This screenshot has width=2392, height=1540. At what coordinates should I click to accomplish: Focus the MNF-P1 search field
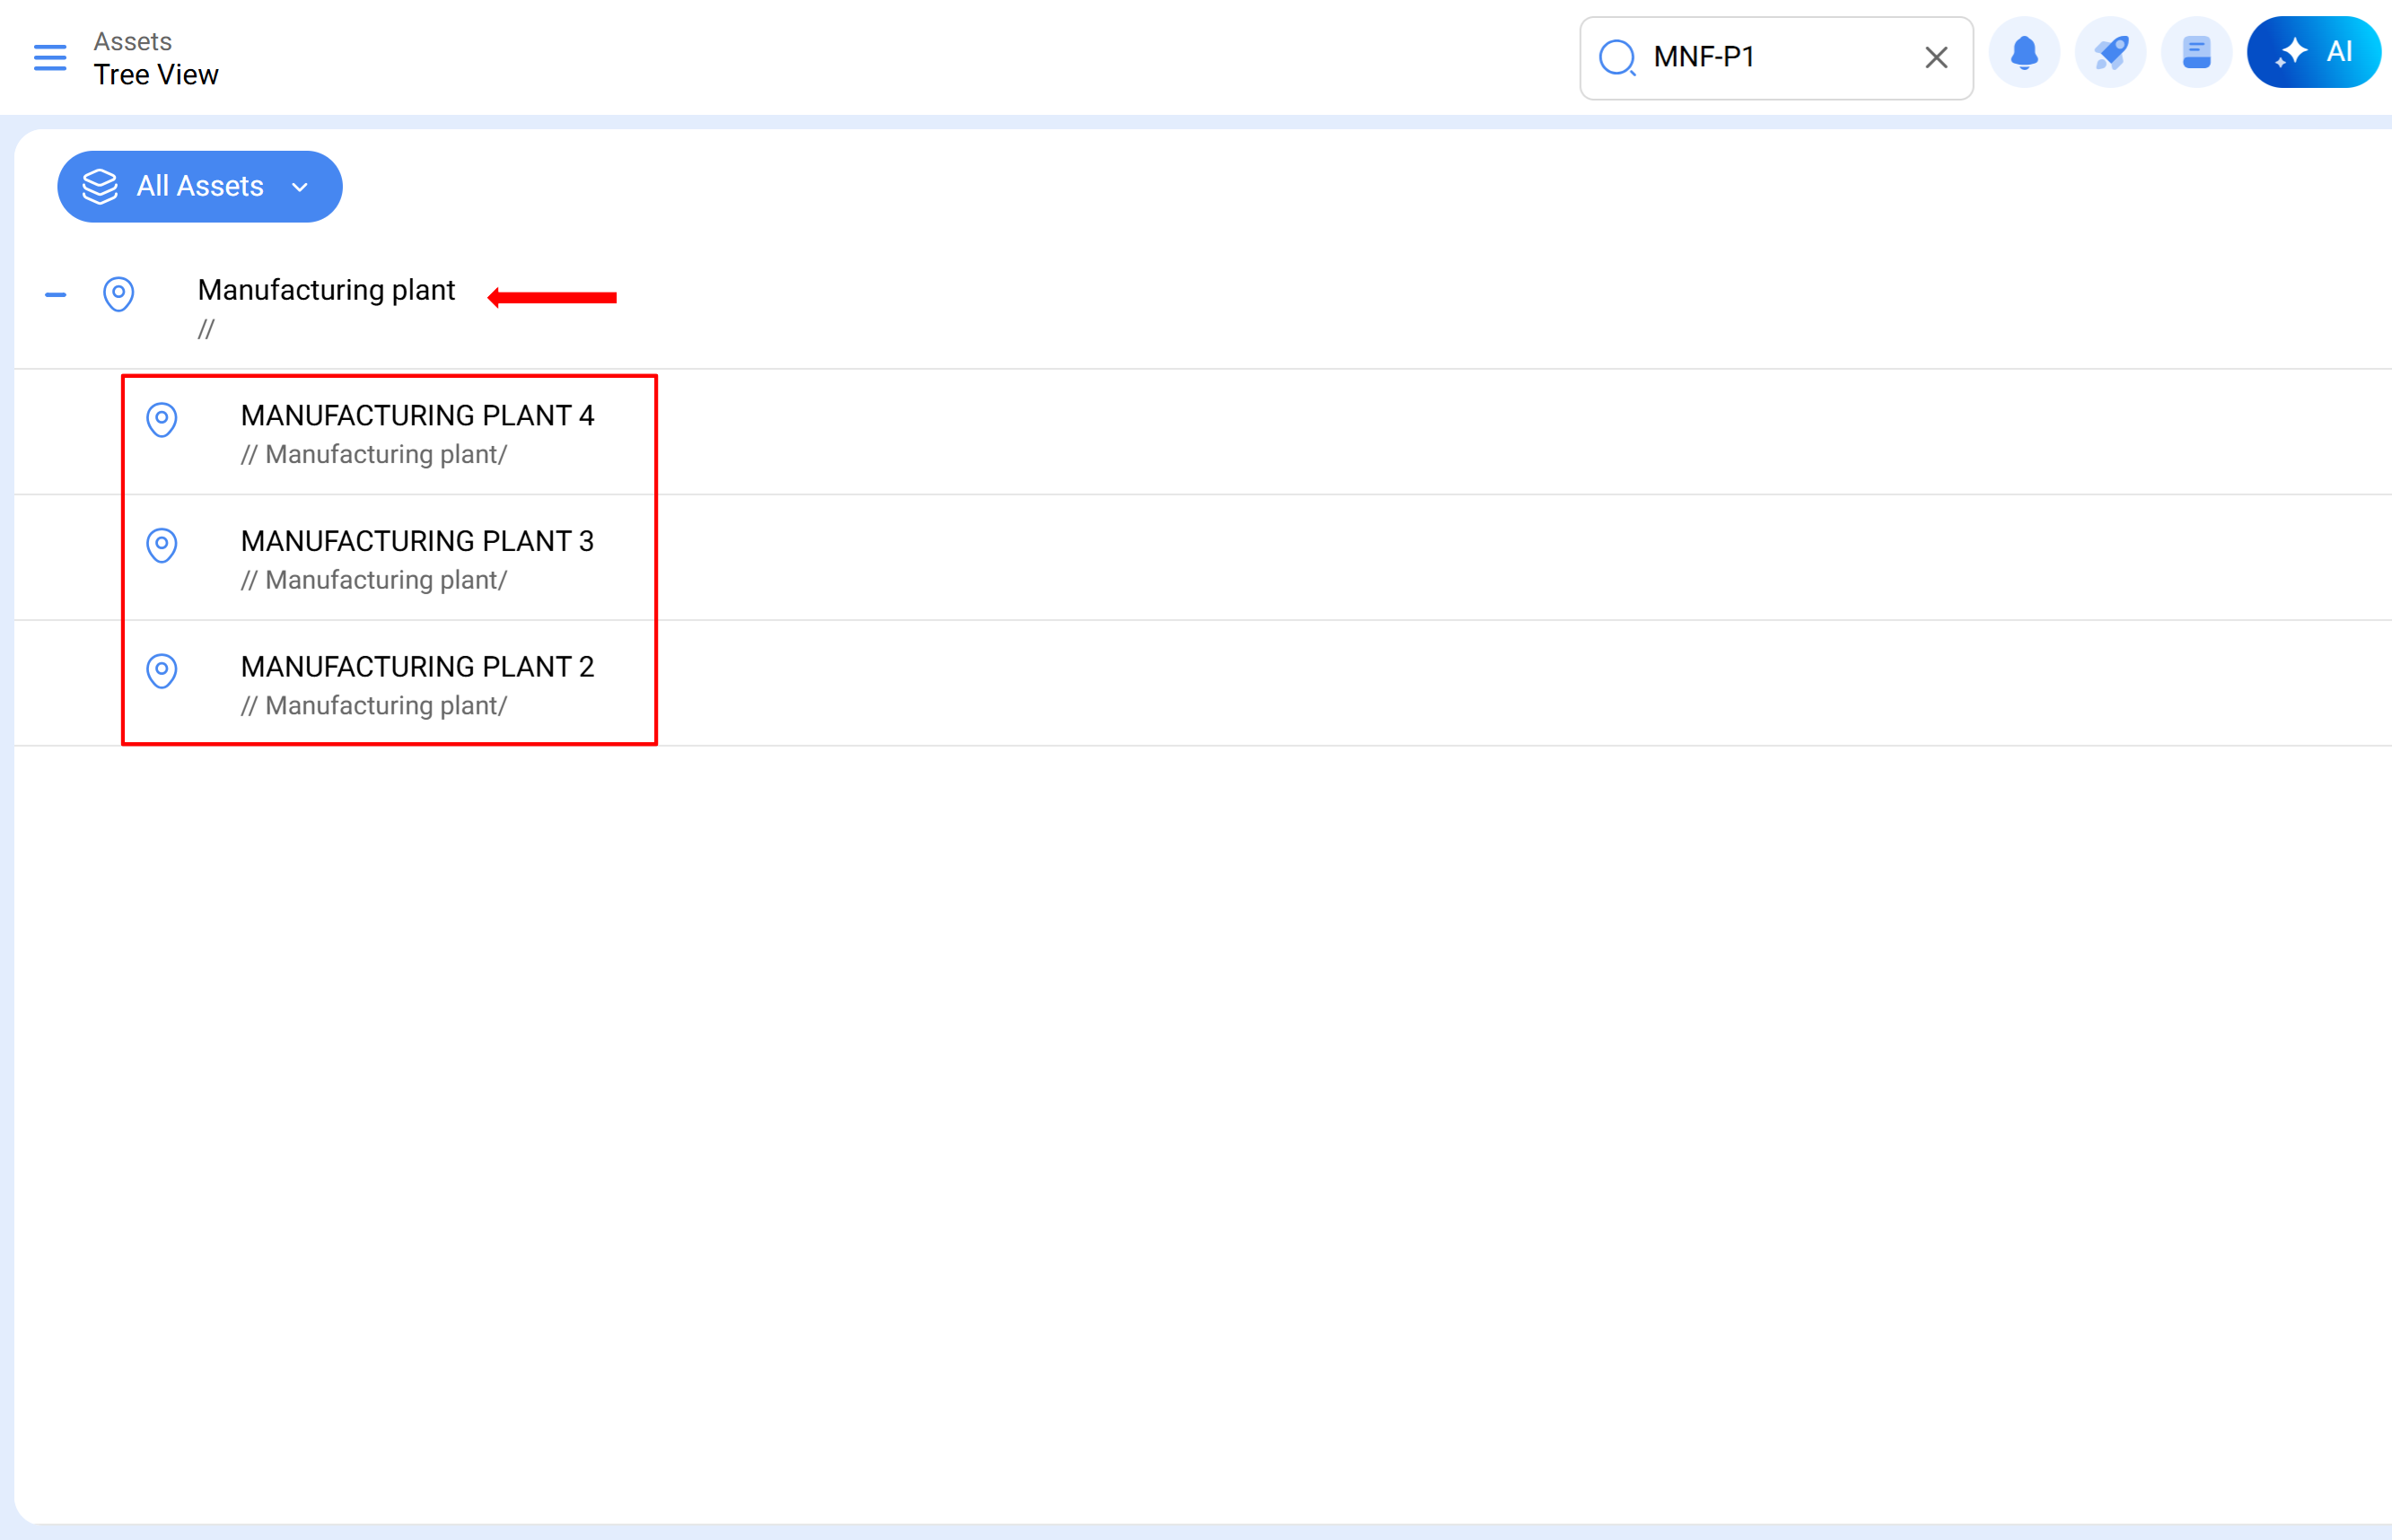pyautogui.click(x=1770, y=58)
